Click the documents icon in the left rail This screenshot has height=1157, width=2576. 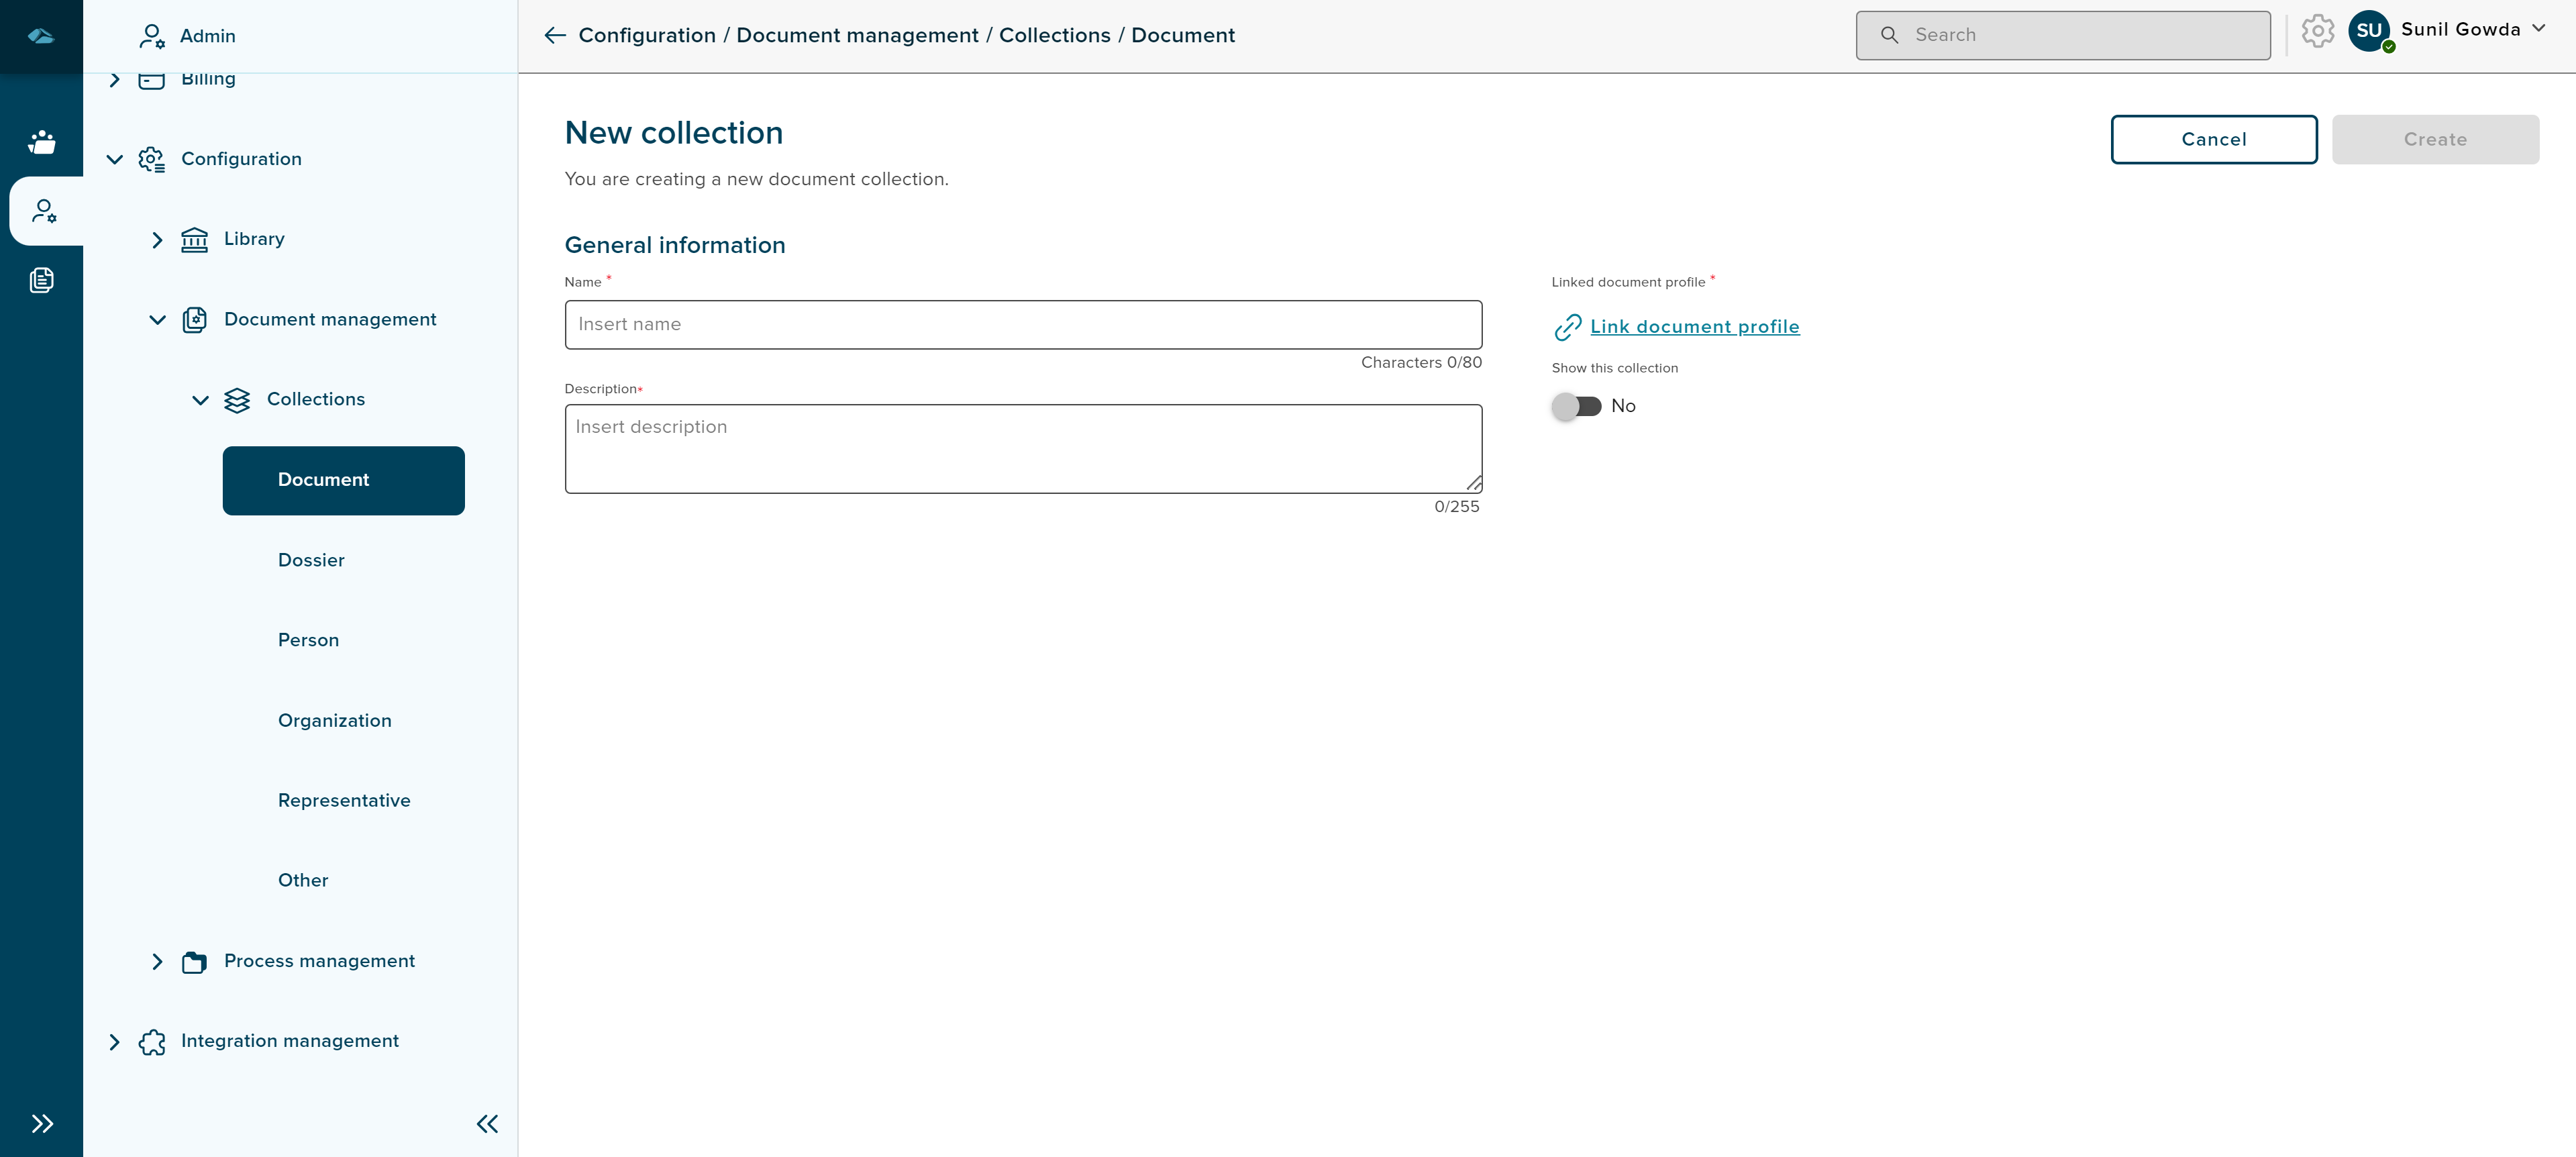click(41, 281)
